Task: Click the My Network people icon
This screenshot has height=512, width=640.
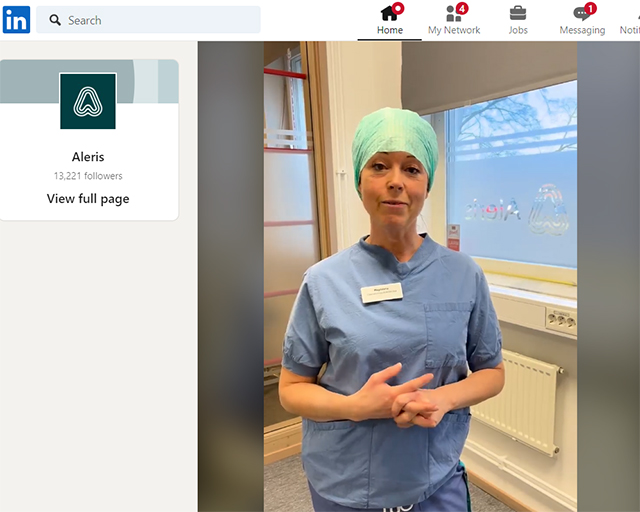Action: tap(453, 14)
